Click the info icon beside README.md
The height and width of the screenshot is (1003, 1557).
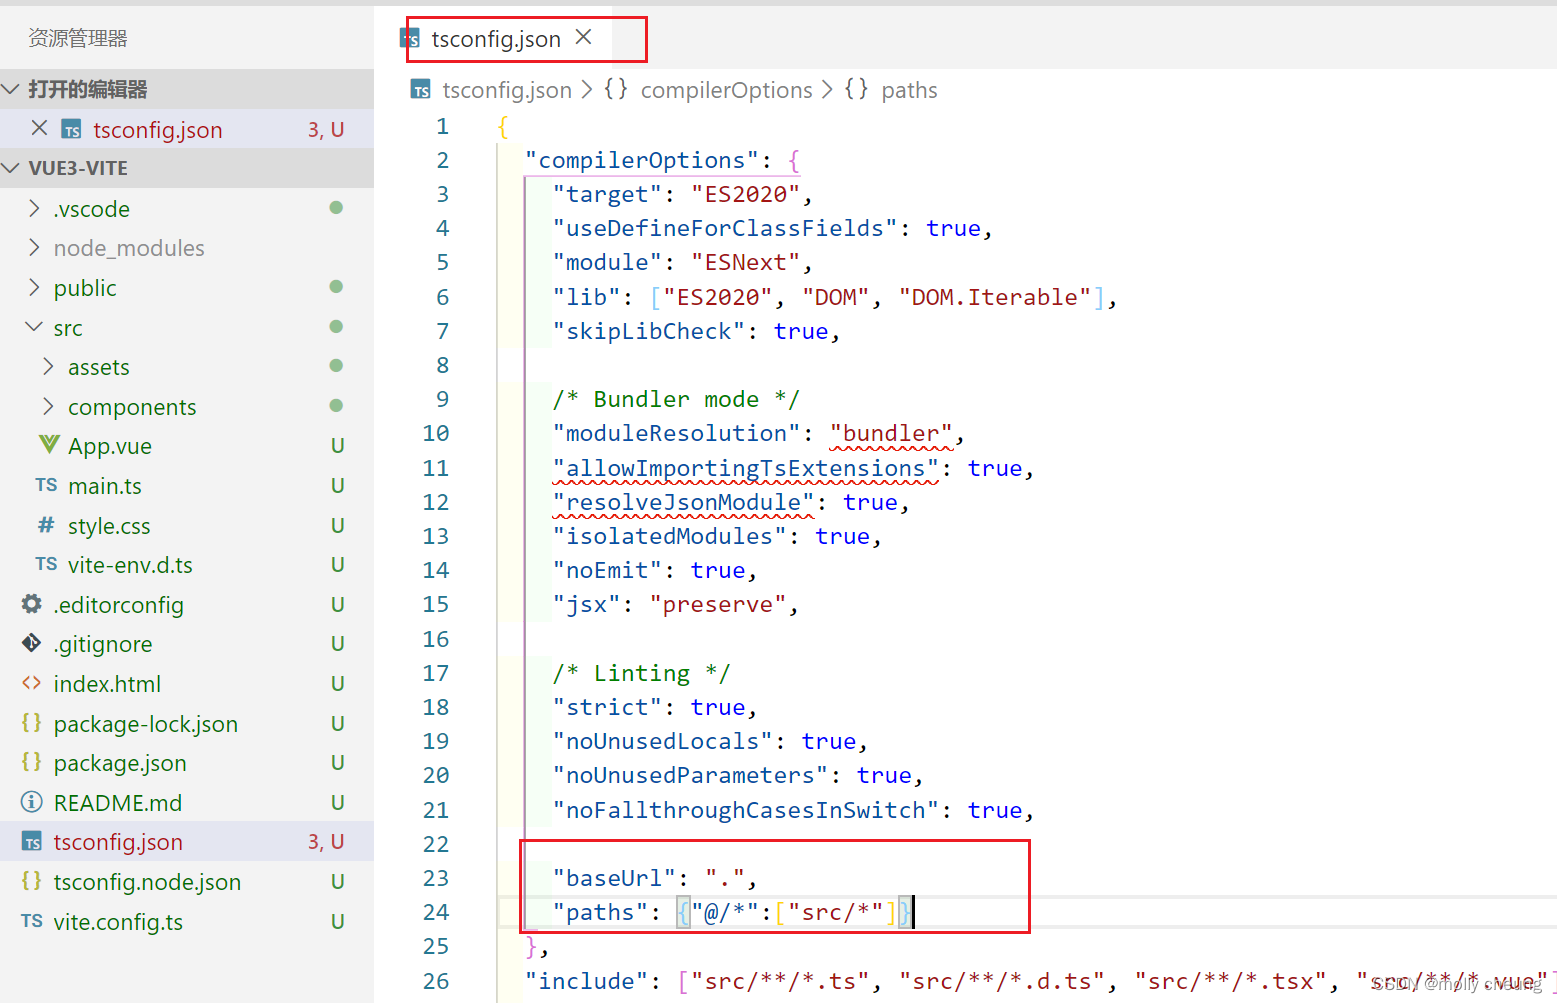(32, 802)
